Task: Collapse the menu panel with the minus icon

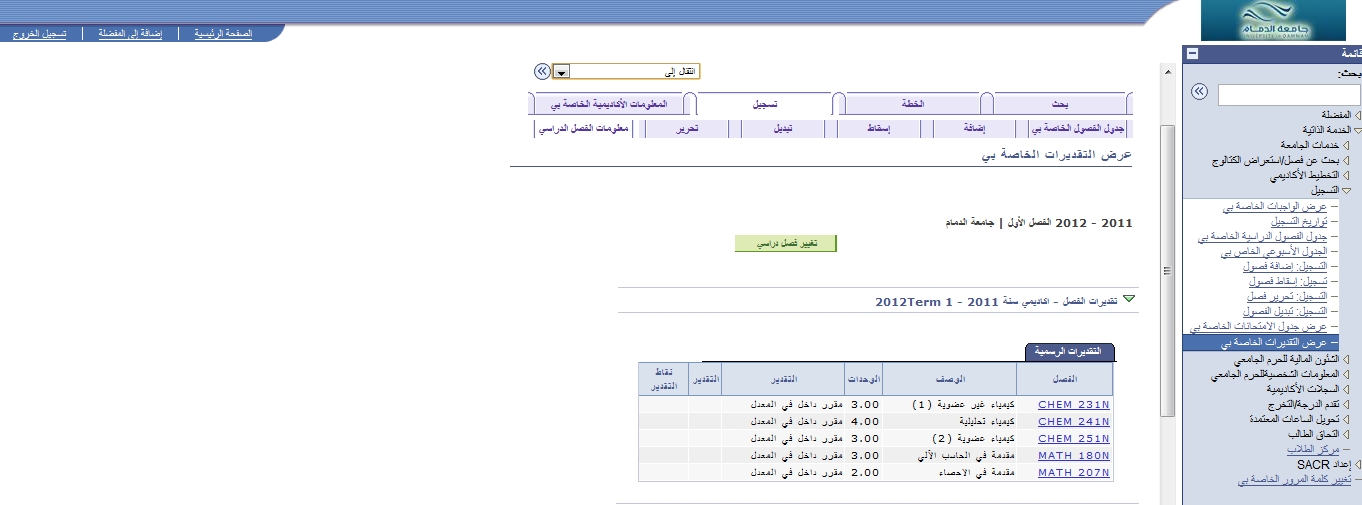Action: pos(1191,54)
